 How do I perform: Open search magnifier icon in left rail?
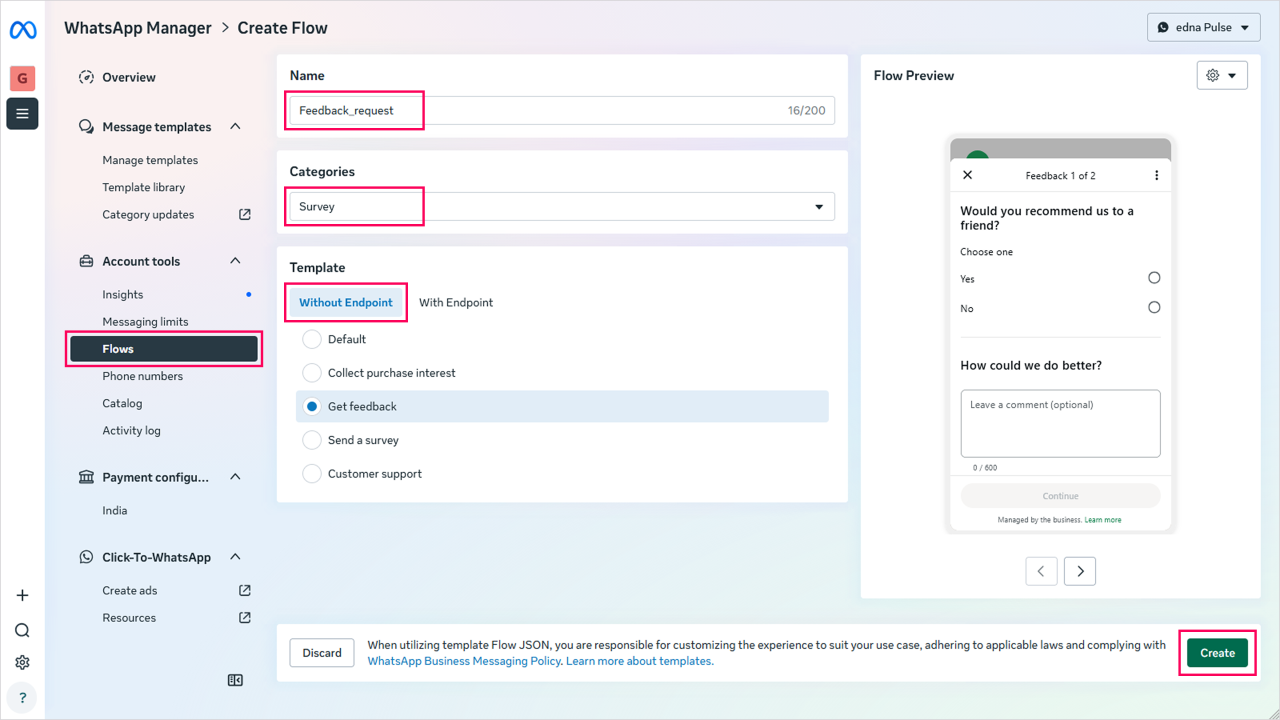point(22,630)
